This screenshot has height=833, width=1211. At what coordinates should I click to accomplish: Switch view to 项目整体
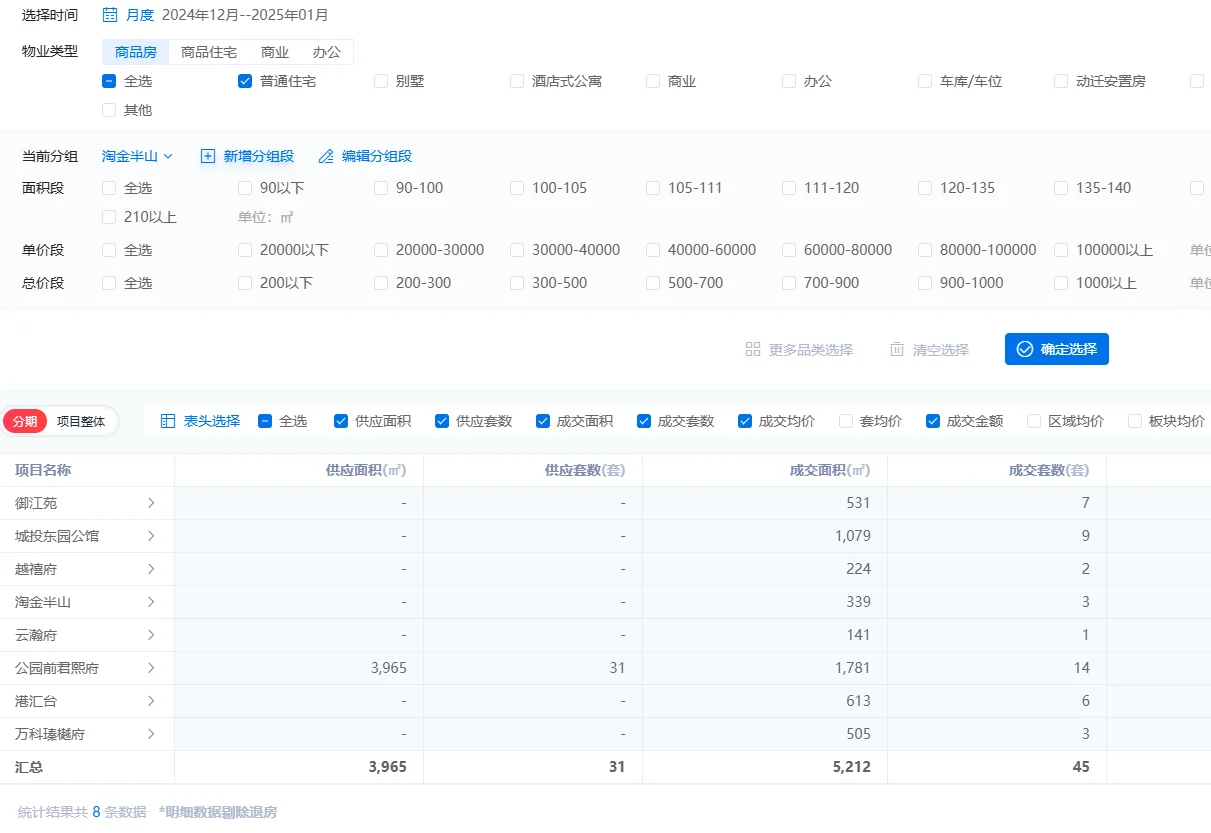[81, 422]
